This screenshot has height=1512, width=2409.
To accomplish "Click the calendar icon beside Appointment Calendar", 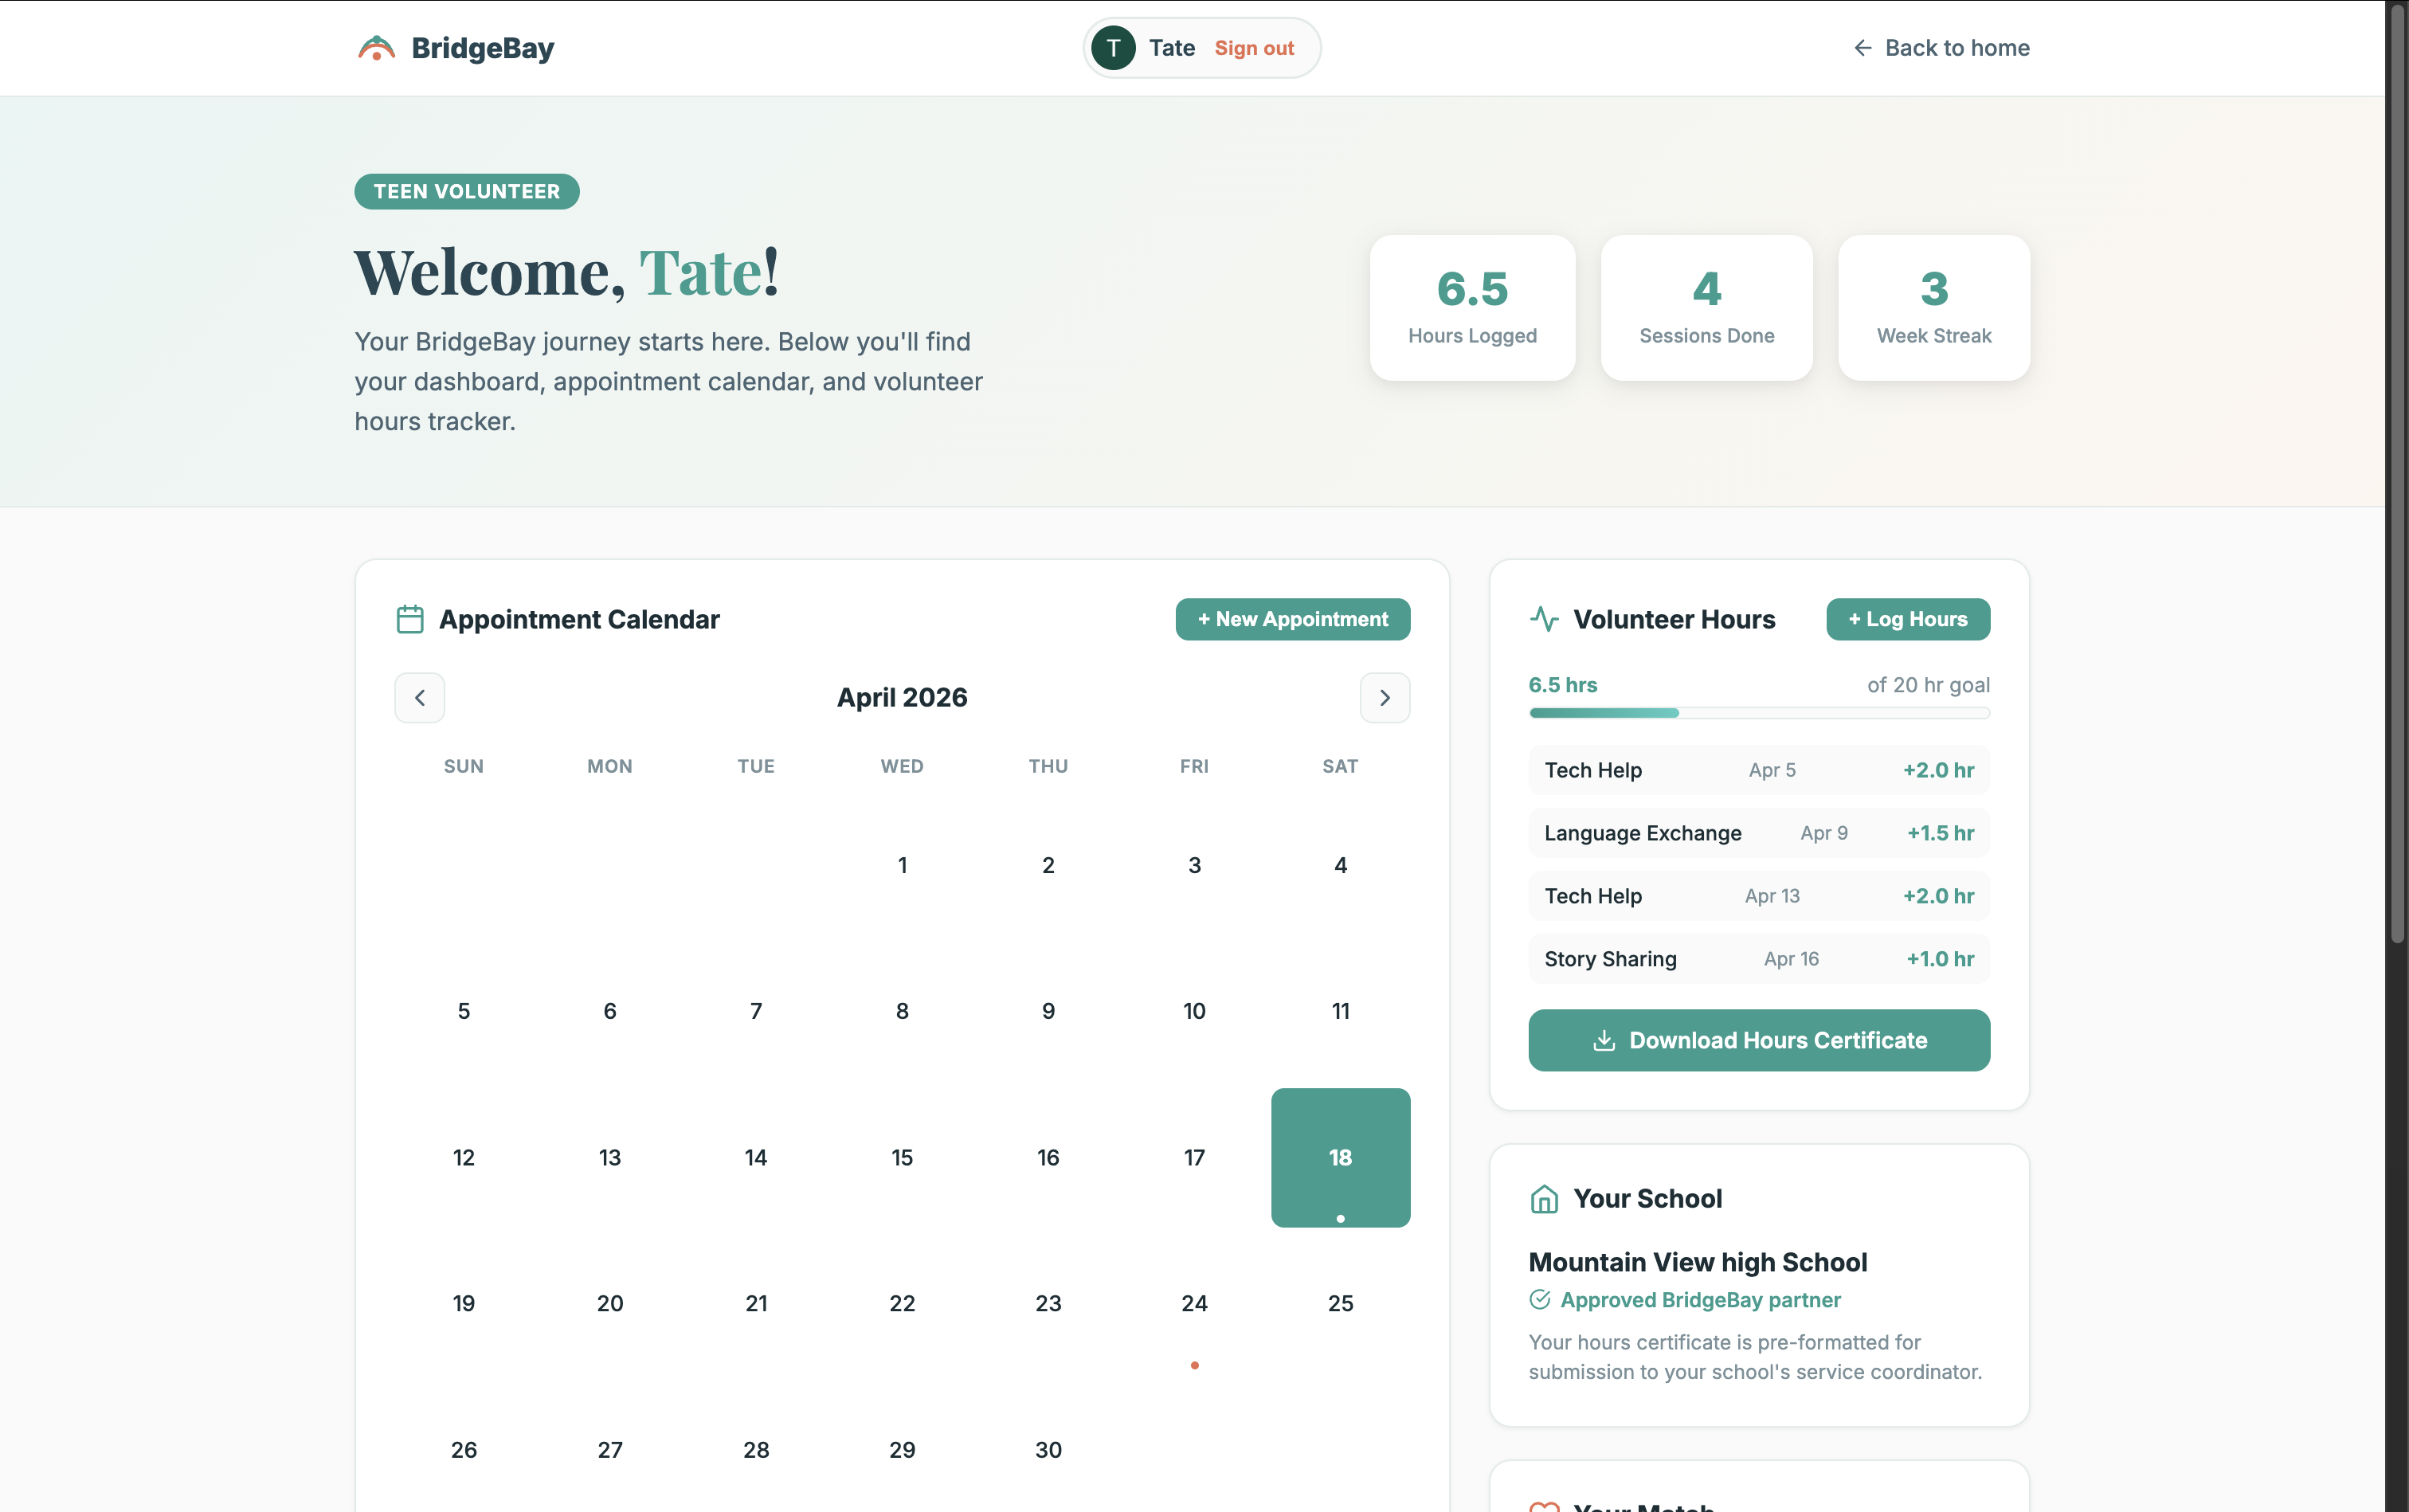I will click(x=410, y=619).
